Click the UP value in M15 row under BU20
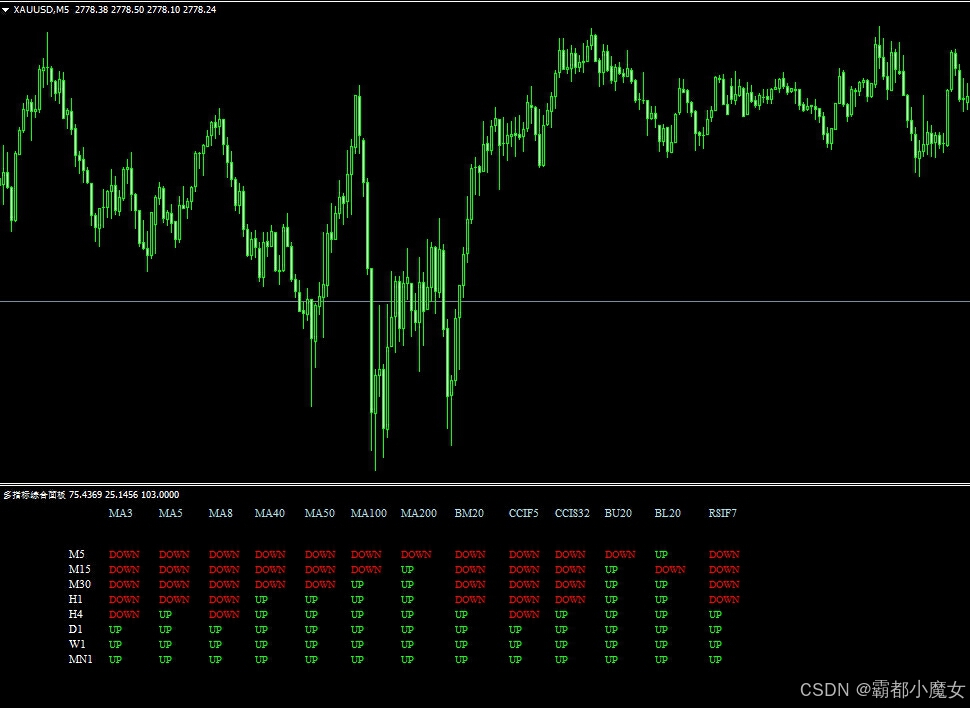Image resolution: width=970 pixels, height=708 pixels. pos(611,569)
